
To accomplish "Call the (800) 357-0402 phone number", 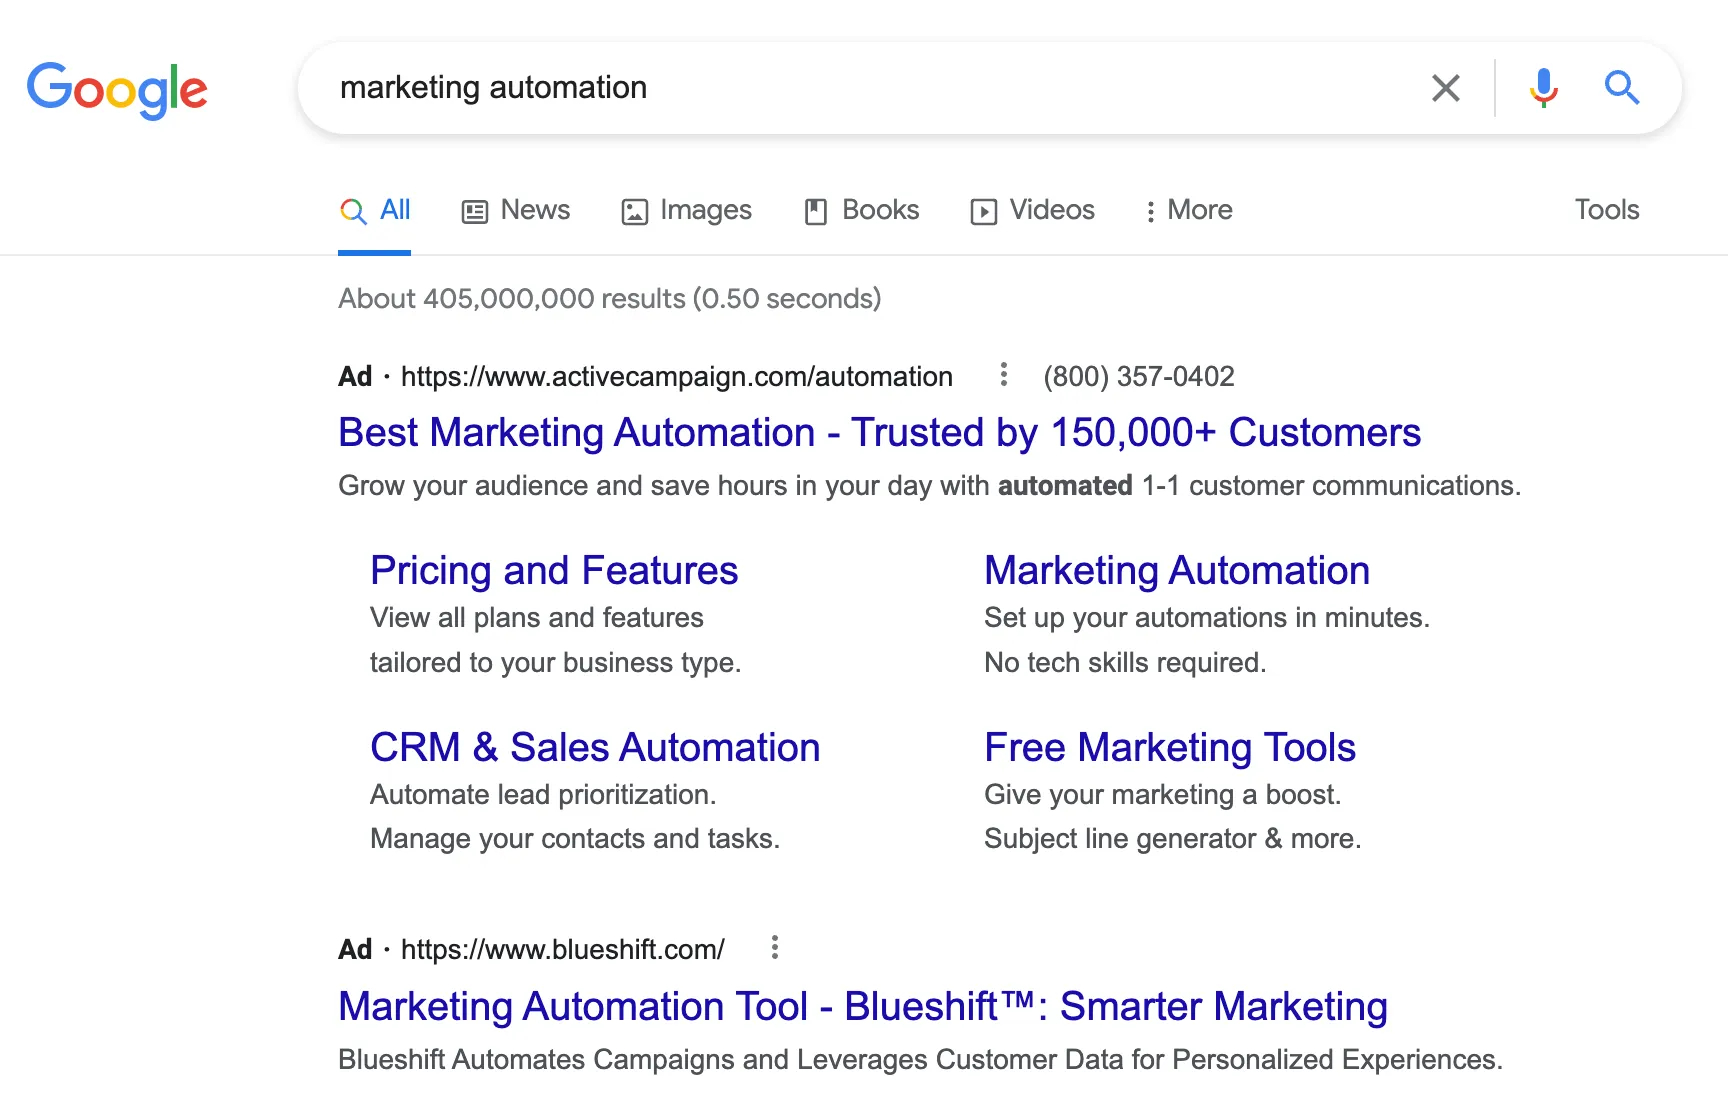I will coord(1139,376).
